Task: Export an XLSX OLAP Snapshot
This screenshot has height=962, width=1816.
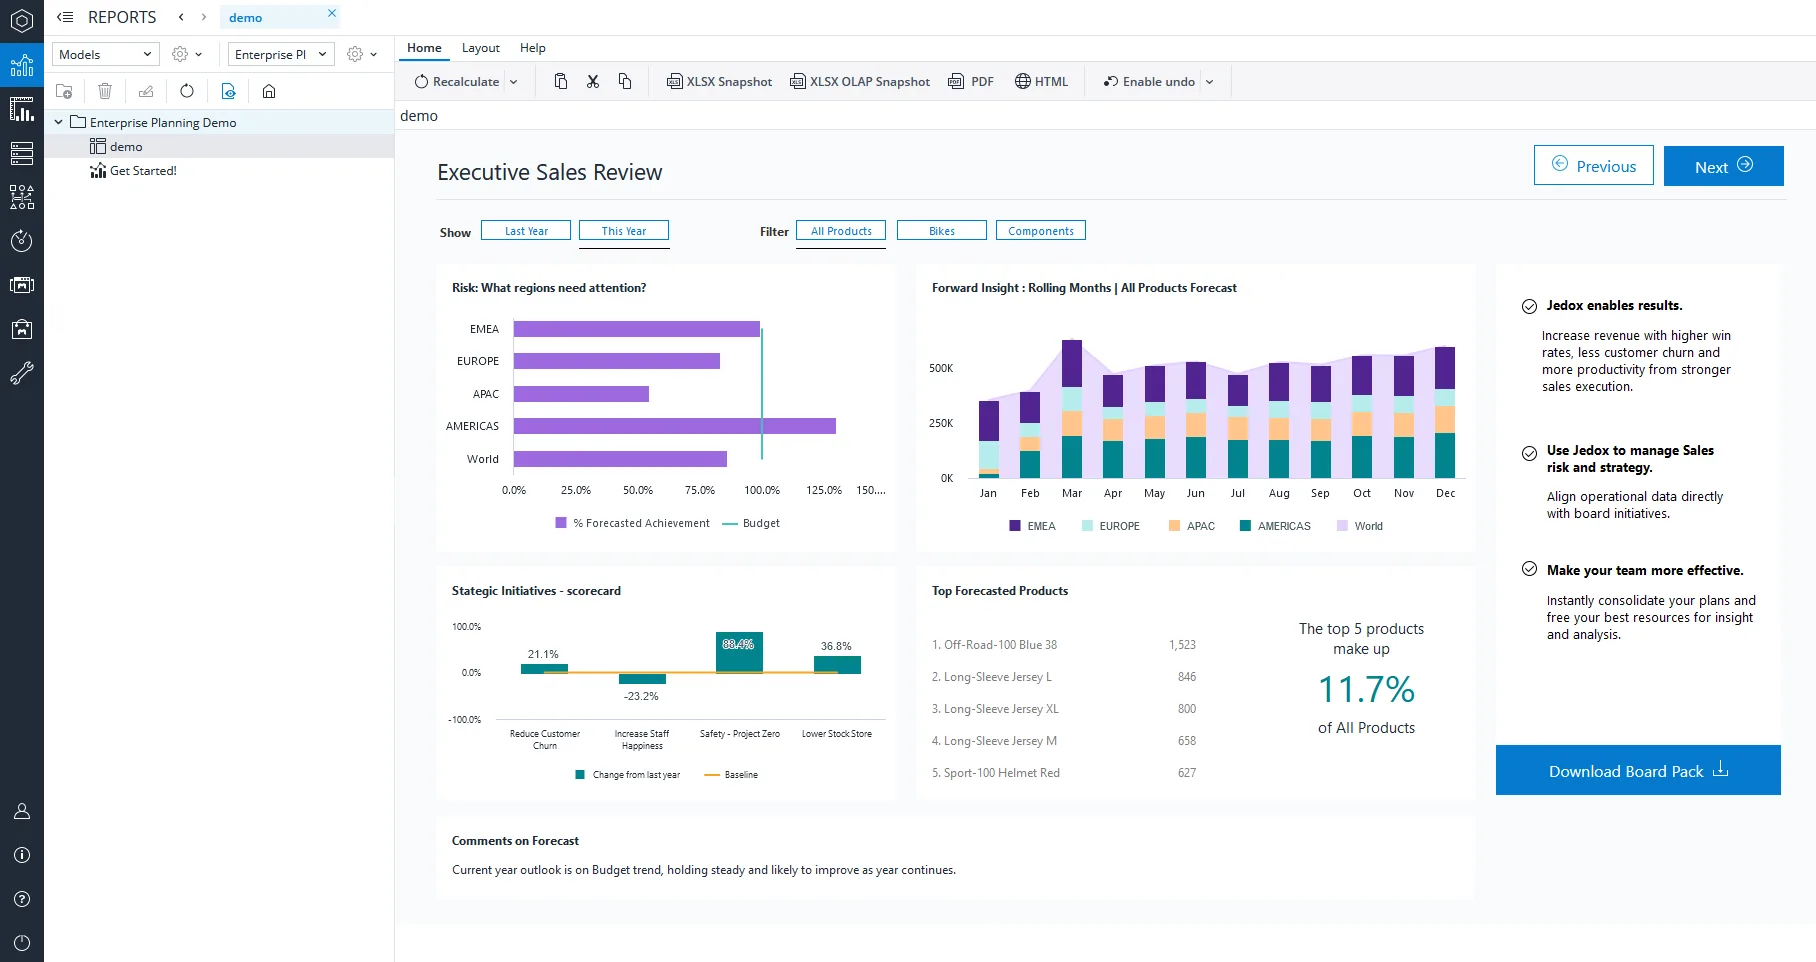Action: (860, 81)
